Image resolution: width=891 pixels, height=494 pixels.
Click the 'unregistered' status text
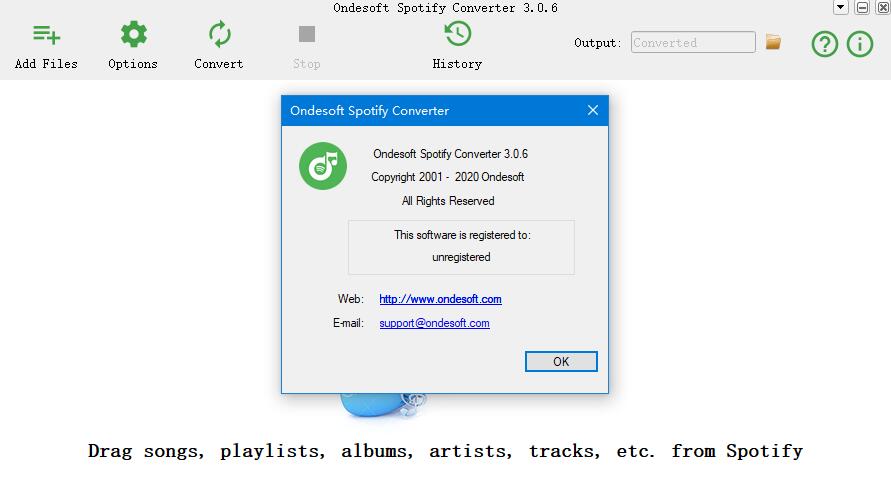click(461, 257)
